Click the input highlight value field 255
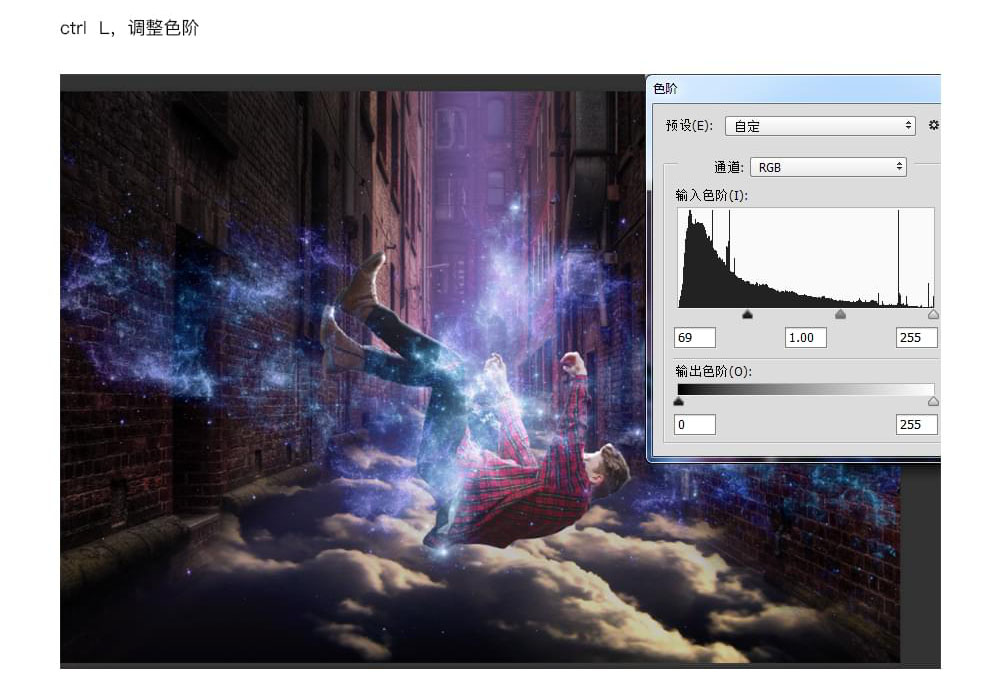Screen dimensions: 1000x684 pyautogui.click(x=916, y=338)
